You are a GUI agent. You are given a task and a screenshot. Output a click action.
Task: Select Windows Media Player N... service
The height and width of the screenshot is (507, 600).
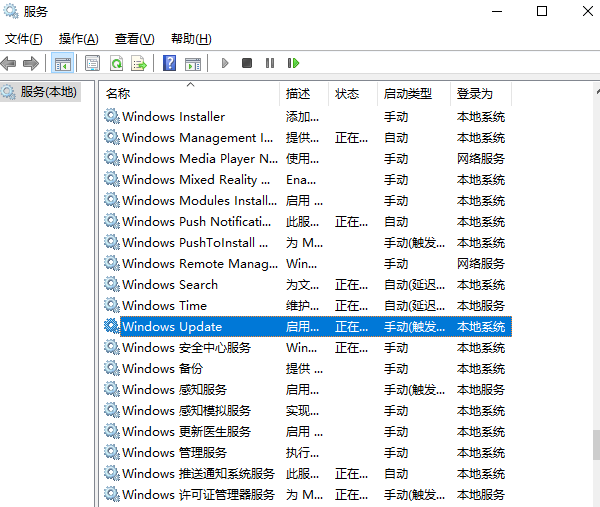[x=308, y=158]
